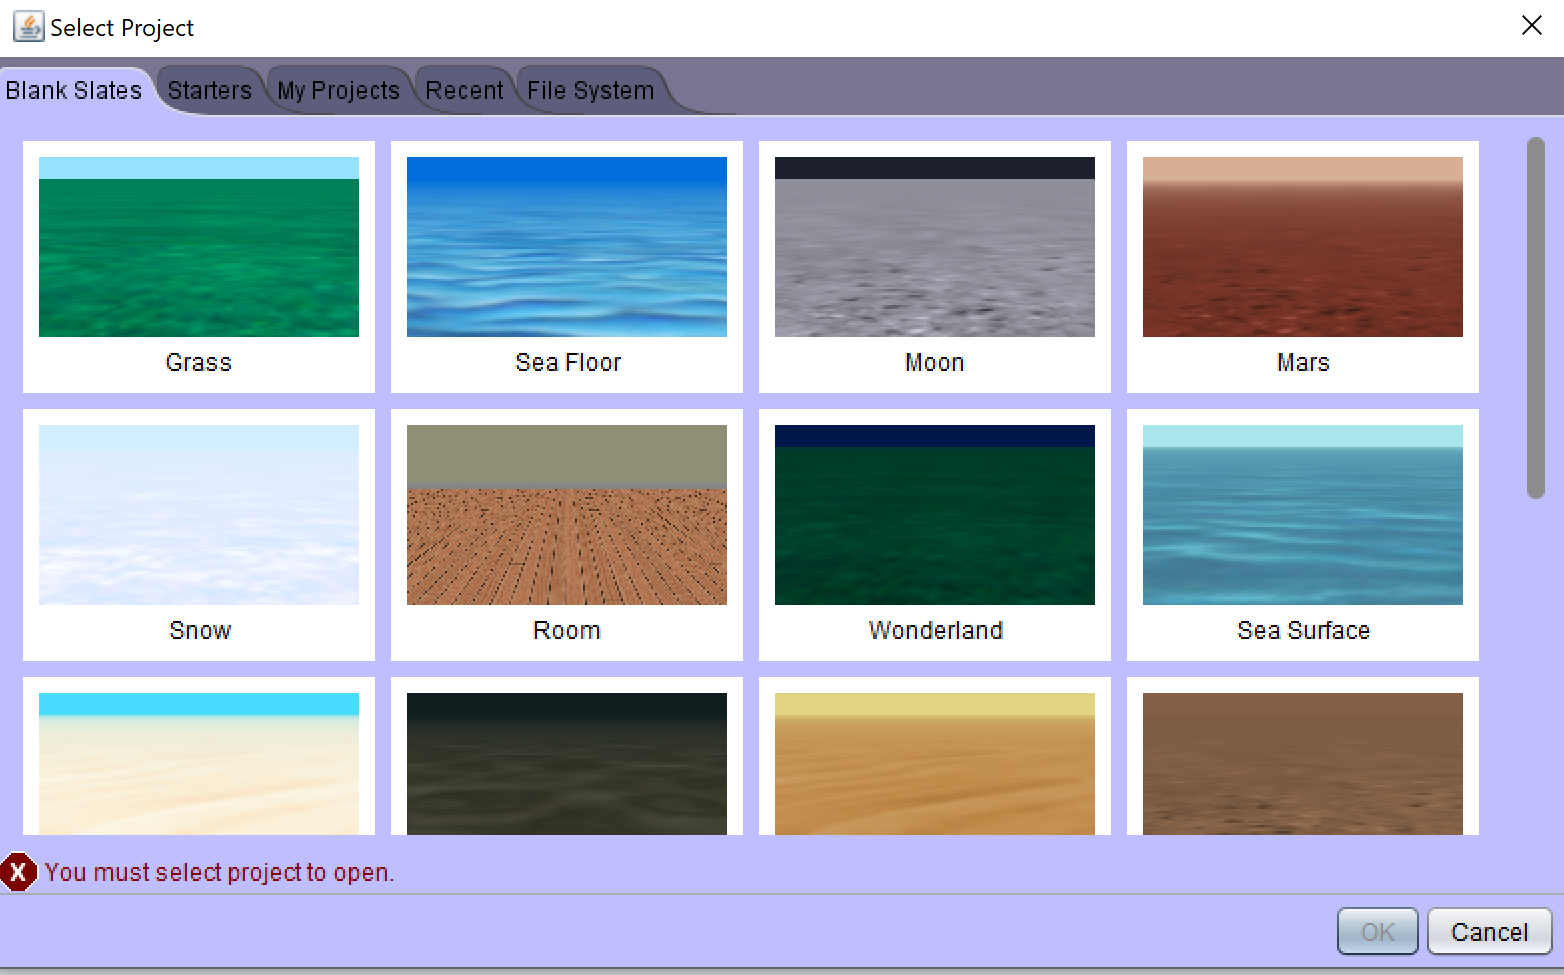Image resolution: width=1564 pixels, height=975 pixels.
Task: Open the File System tab
Action: point(590,91)
